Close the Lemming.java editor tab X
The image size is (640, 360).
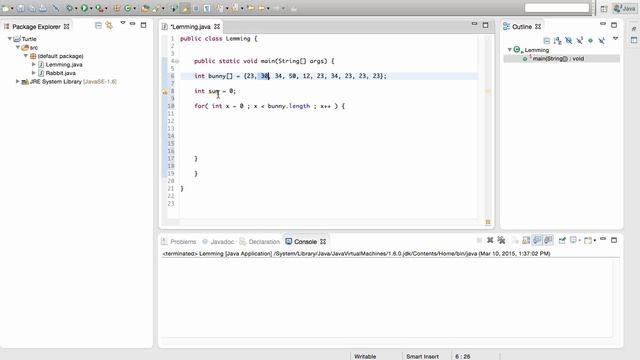point(217,27)
